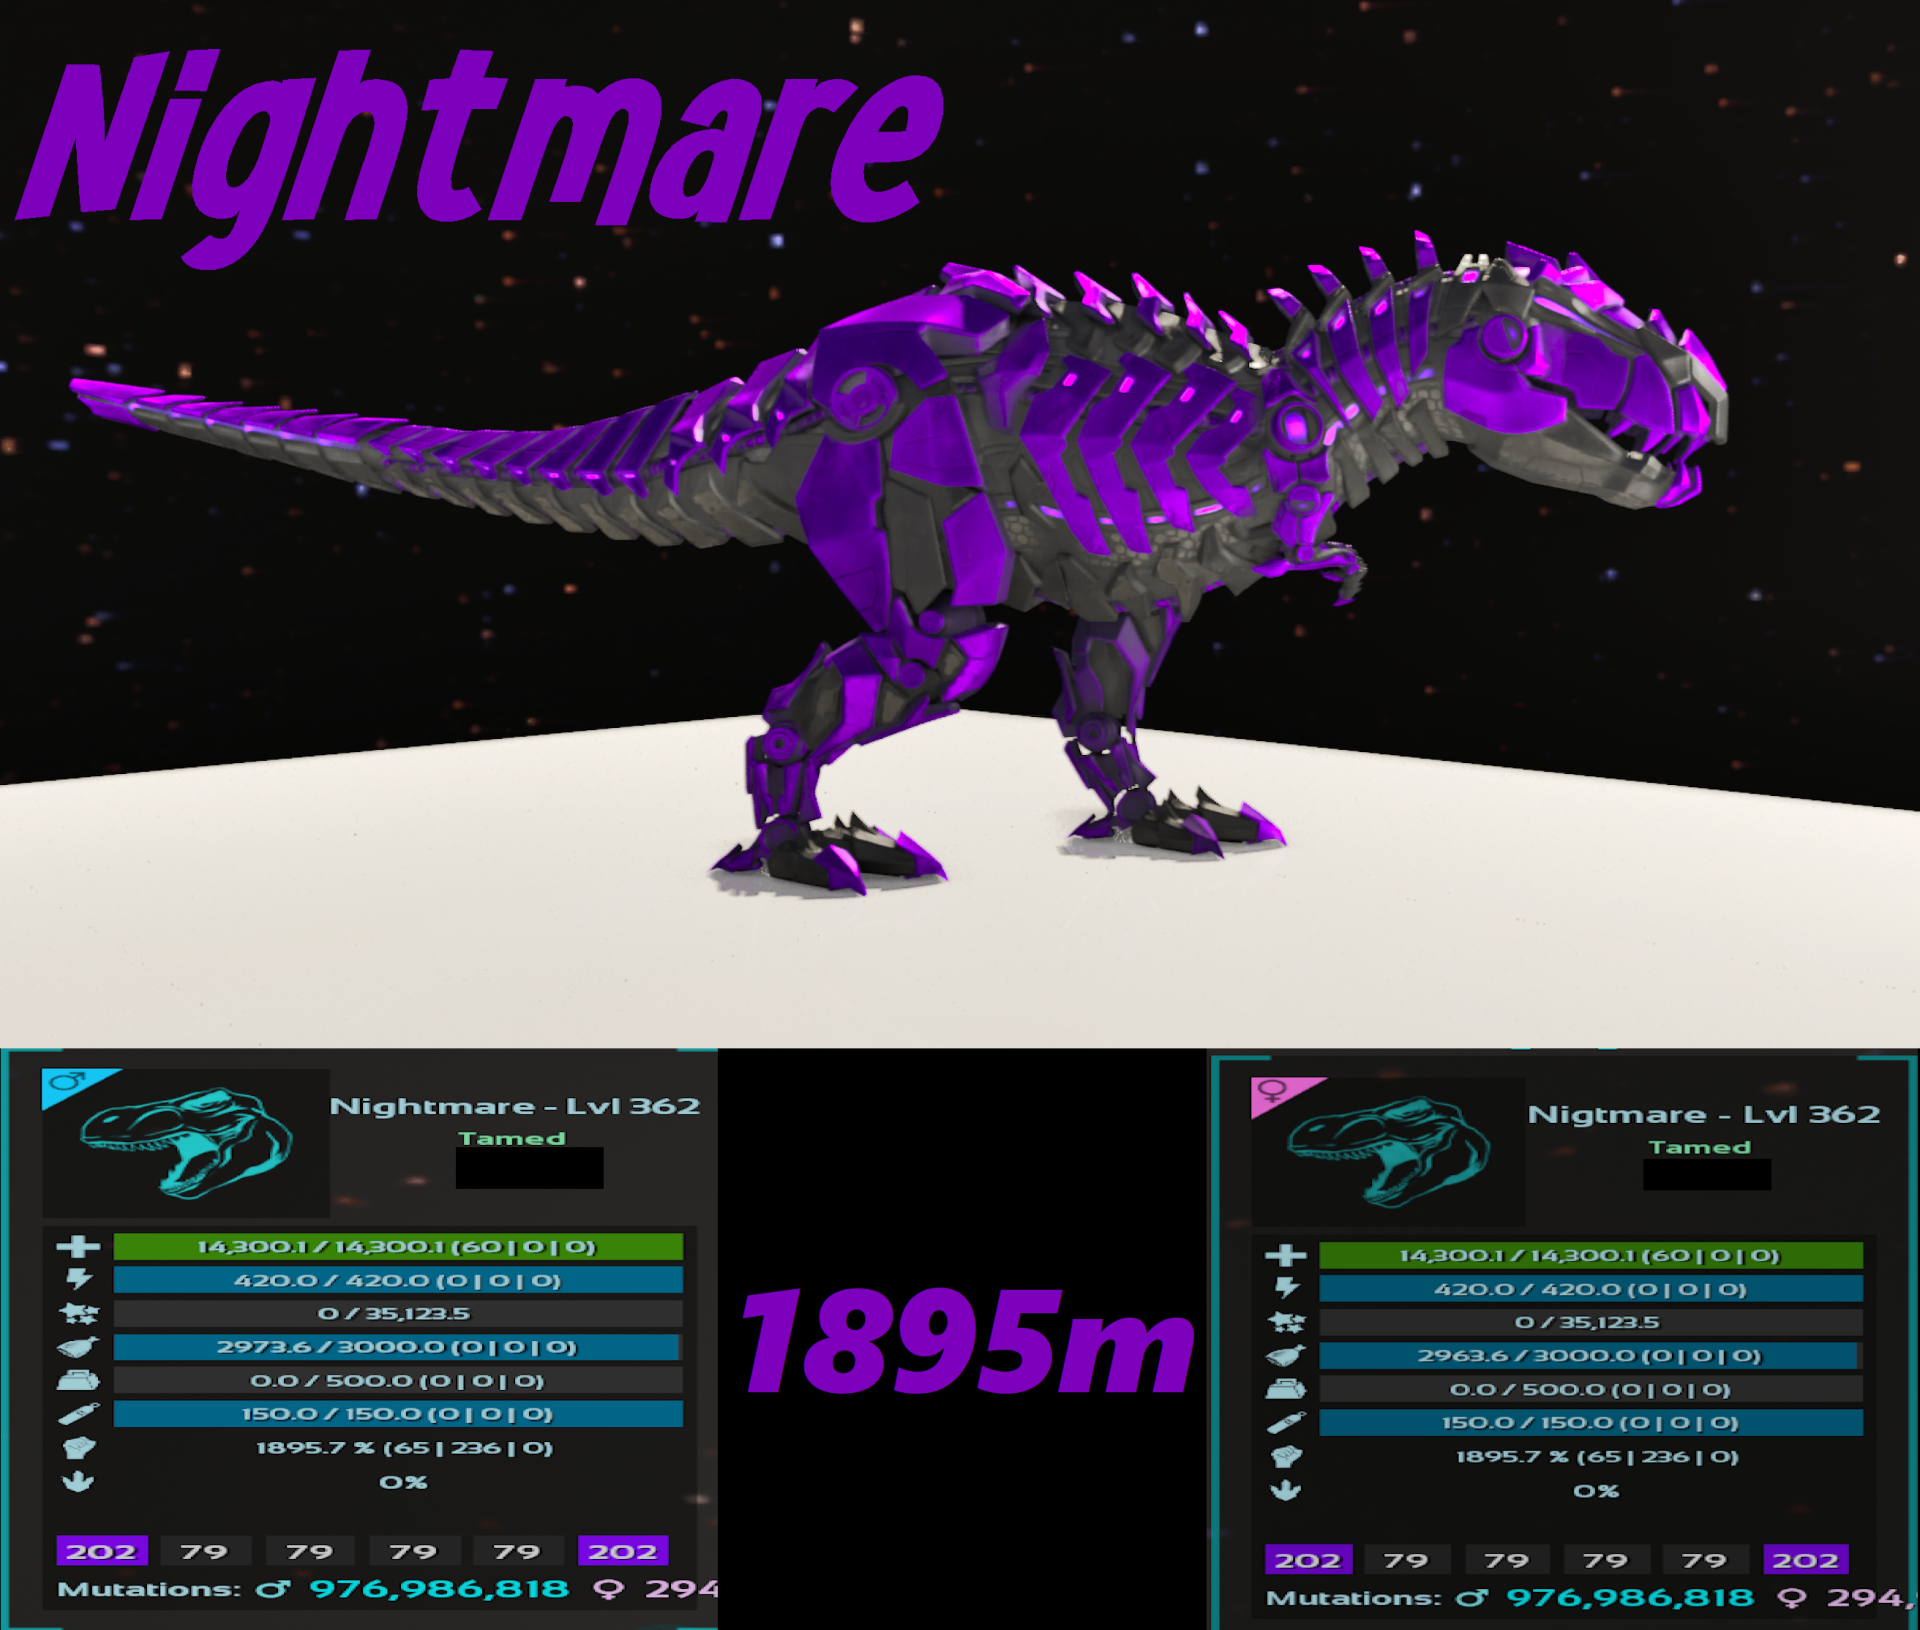Viewport: 1920px width, 1630px height.
Task: Click the pink female gender corner badge
Action: 1274,1091
